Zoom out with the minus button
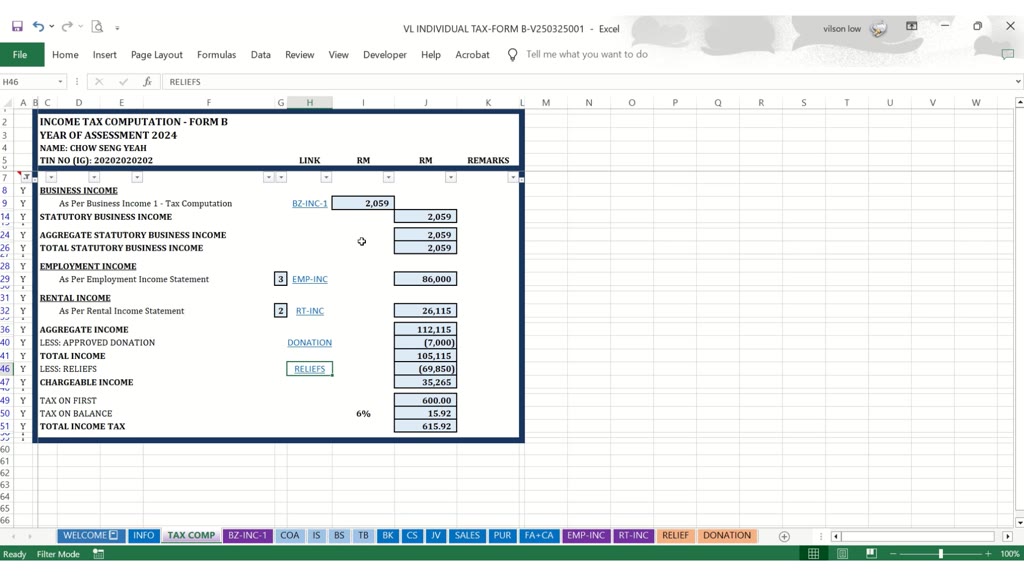 tap(893, 554)
